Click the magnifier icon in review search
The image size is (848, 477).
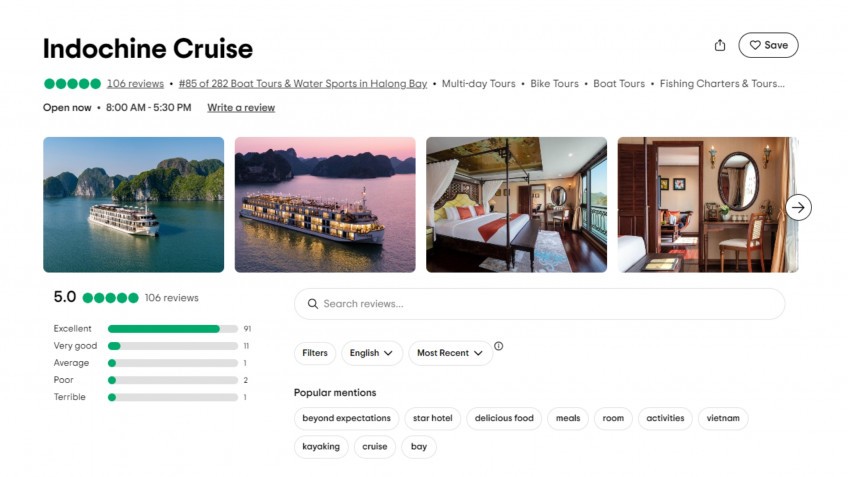pos(313,304)
